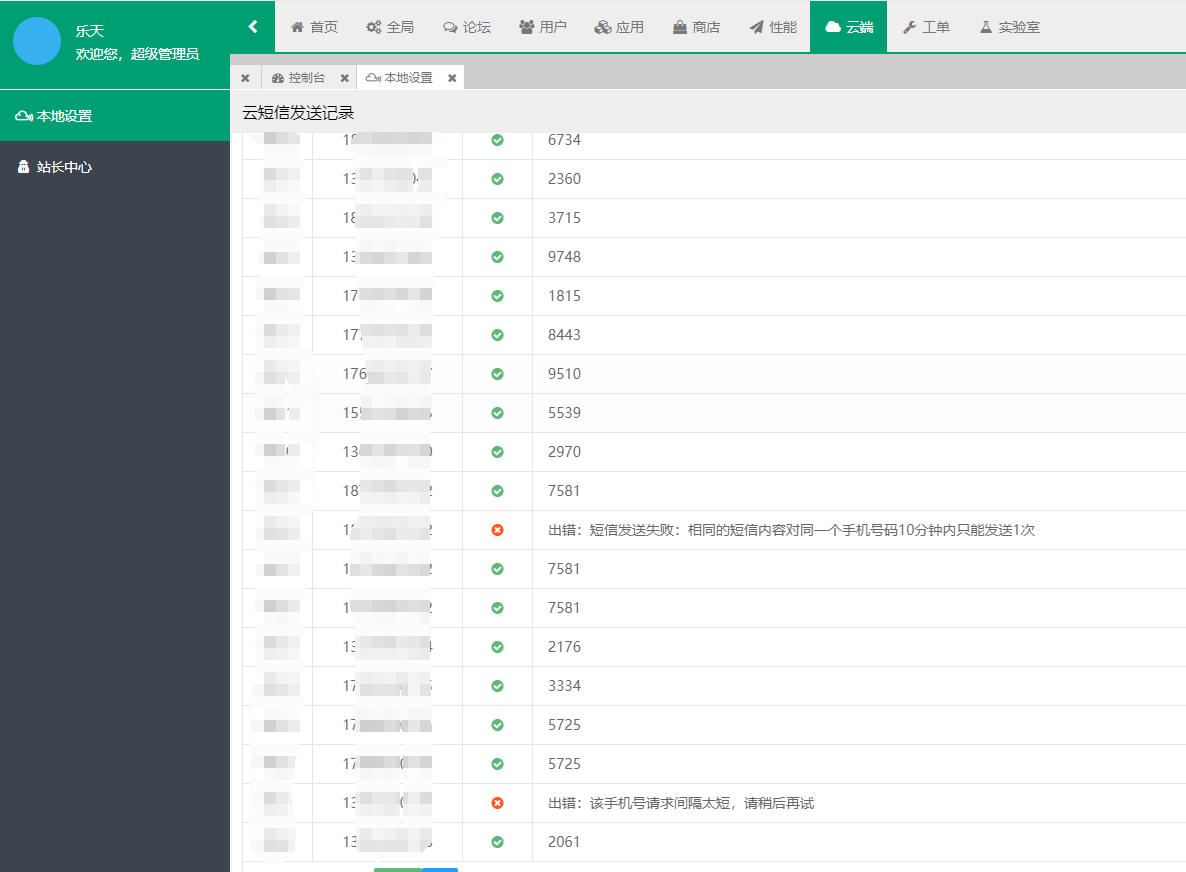1186x872 pixels.
Task: Click the code value 2176
Action: [564, 647]
